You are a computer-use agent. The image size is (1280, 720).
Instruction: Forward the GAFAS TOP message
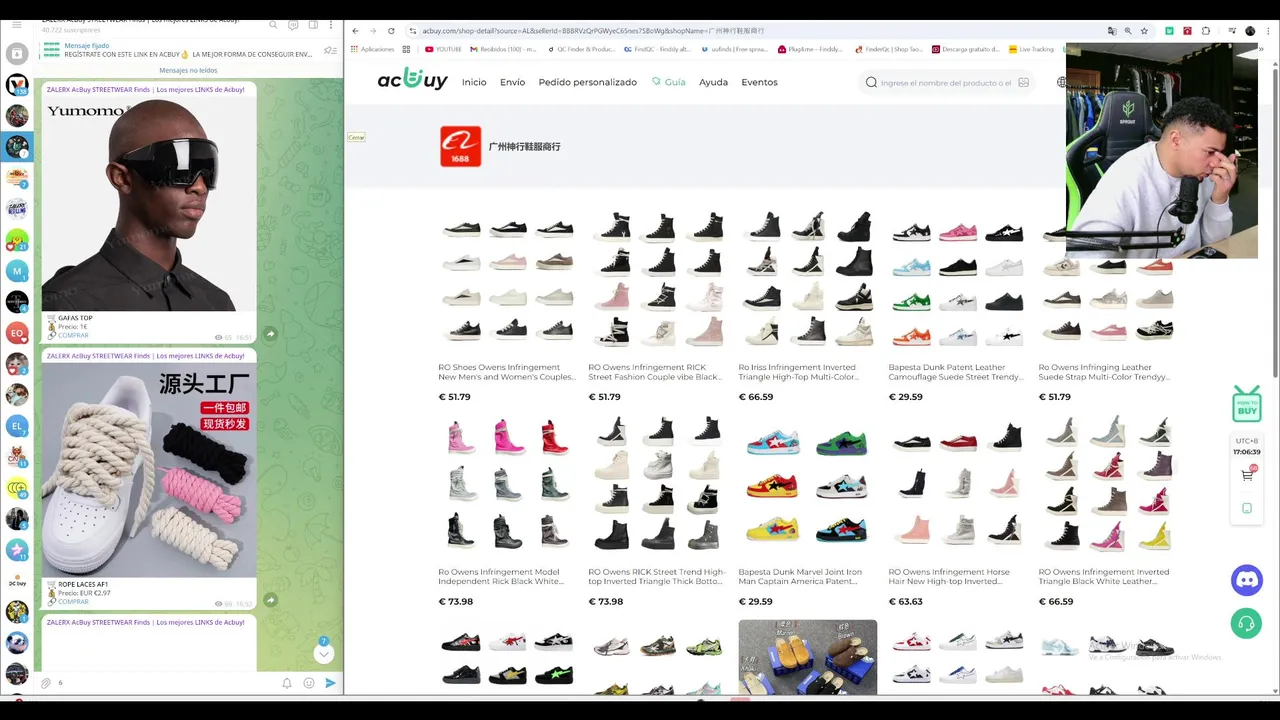pyautogui.click(x=270, y=334)
